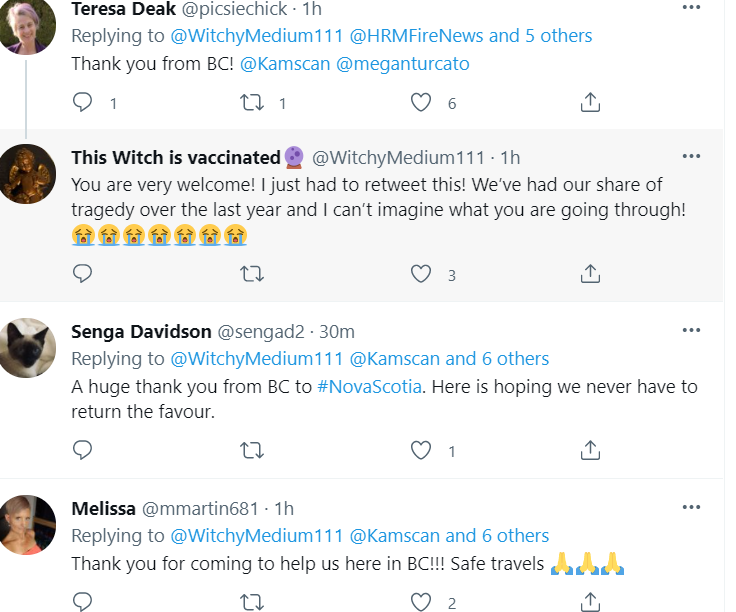The height and width of the screenshot is (612, 736).
Task: Share Senga Davidson's tweet
Action: click(x=590, y=450)
